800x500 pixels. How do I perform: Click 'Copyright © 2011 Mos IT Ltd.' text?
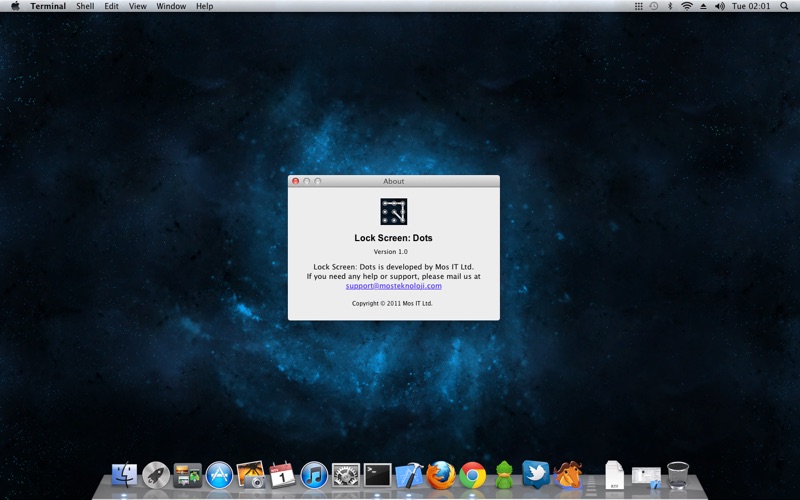click(x=392, y=303)
